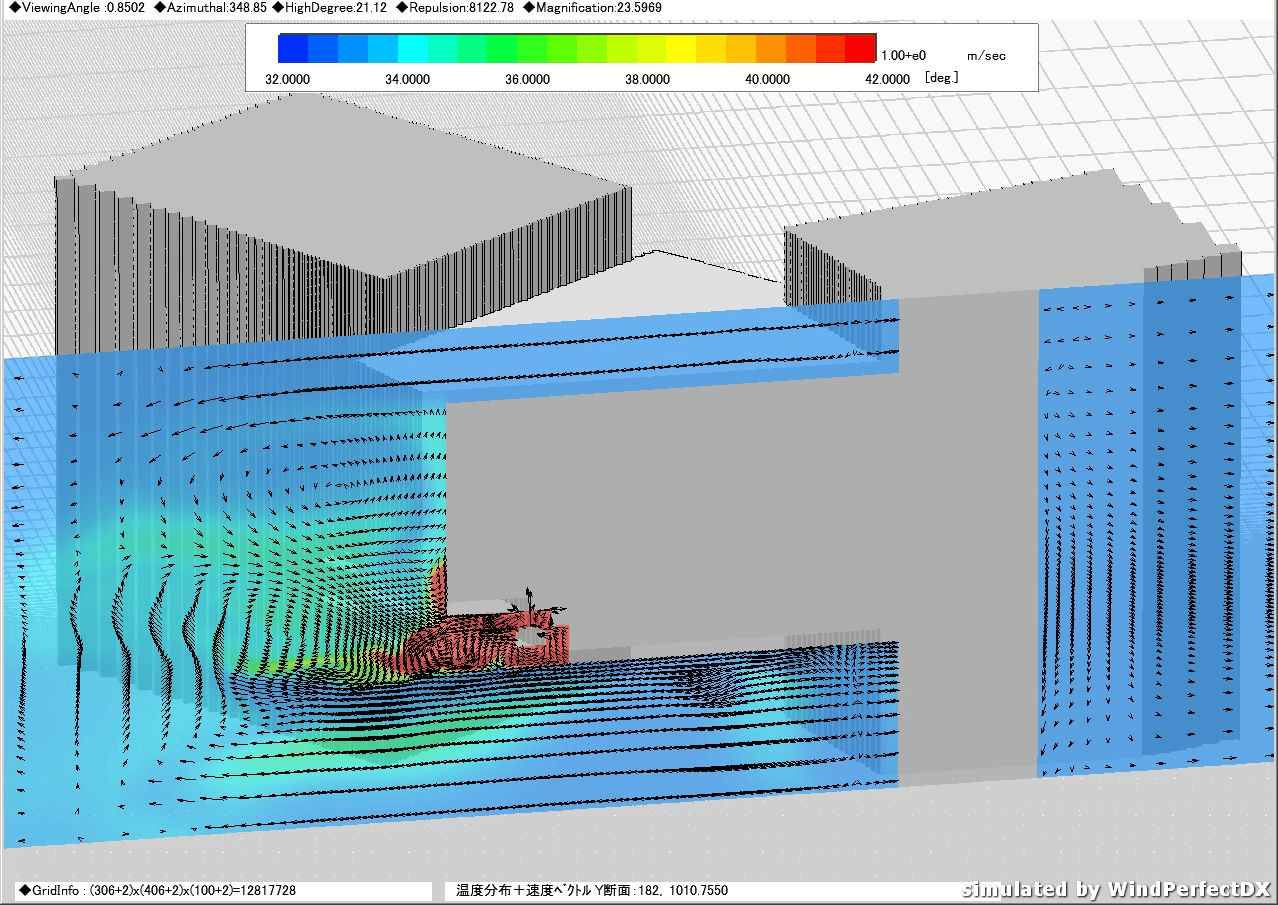This screenshot has height=905, width=1278.
Task: Click the 32.0000 legend minimum value
Action: pos(288,79)
